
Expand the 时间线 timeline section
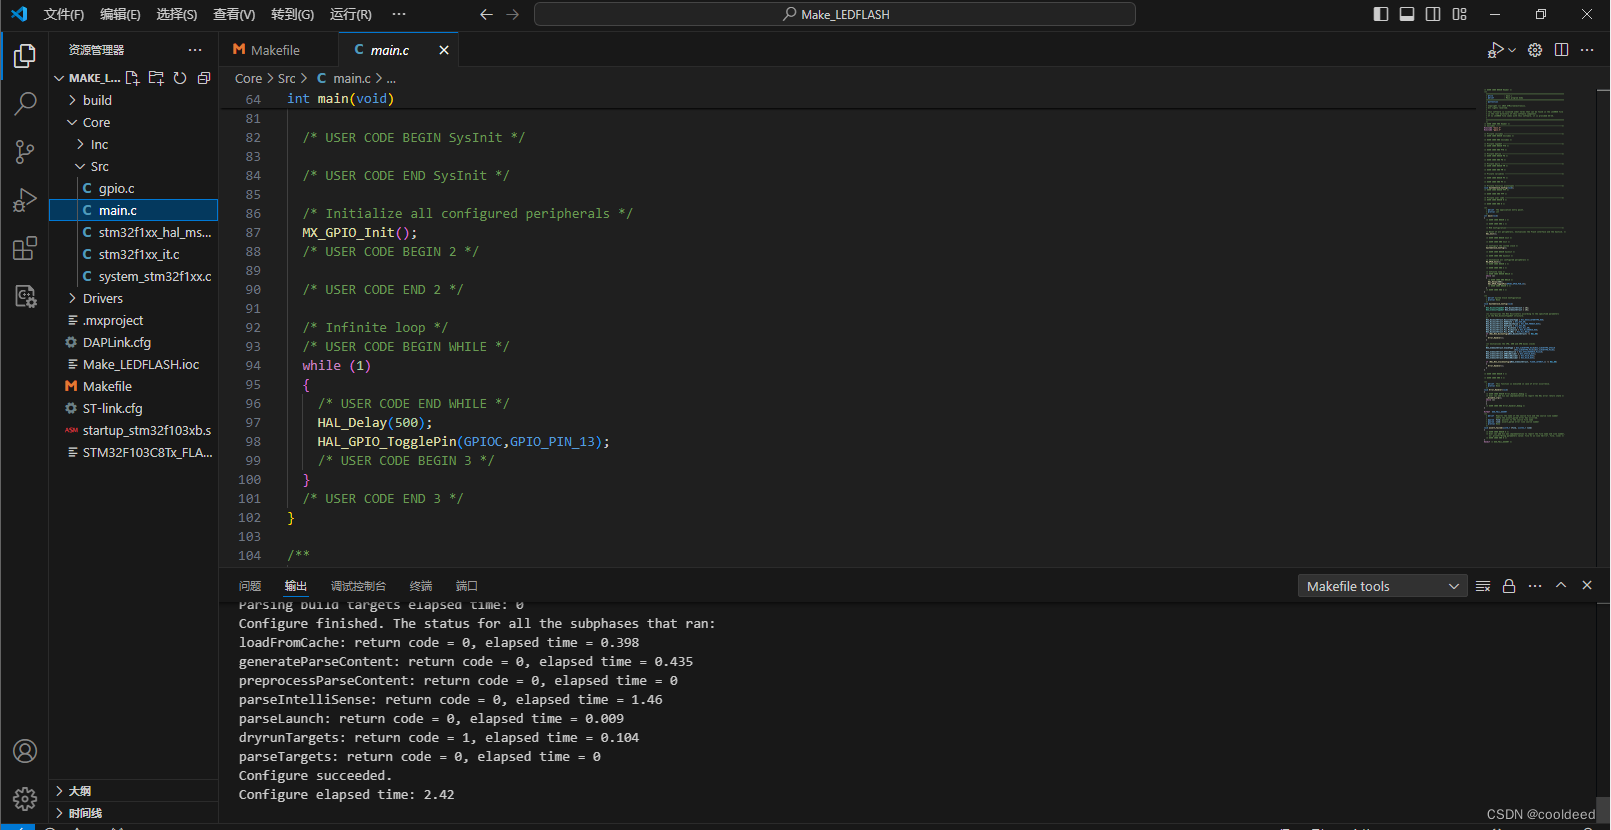pyautogui.click(x=134, y=813)
